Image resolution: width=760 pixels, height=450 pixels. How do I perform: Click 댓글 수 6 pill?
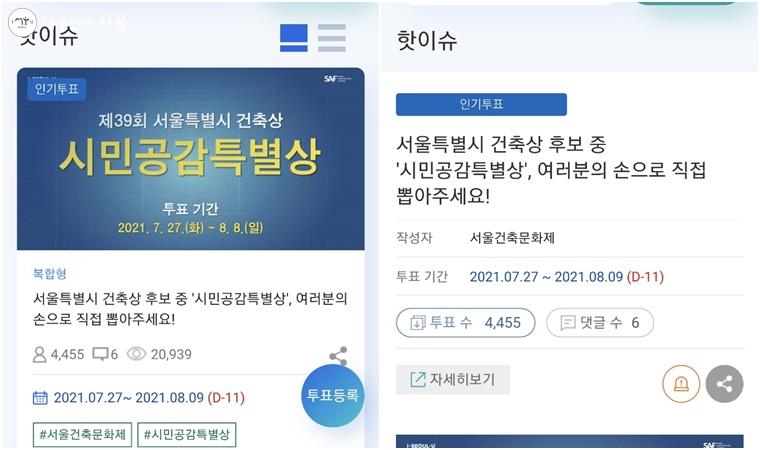(600, 322)
